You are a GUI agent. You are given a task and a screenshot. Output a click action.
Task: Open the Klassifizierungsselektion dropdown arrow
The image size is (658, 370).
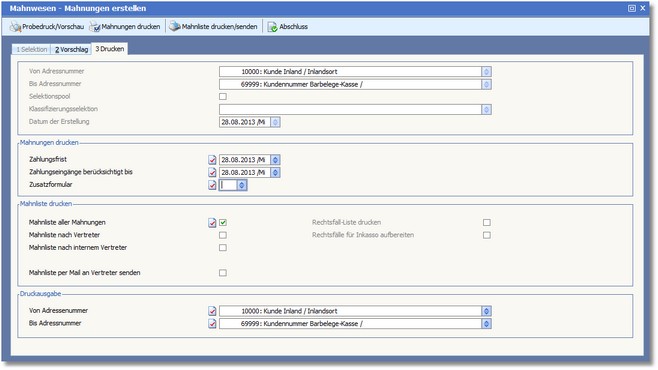tap(486, 109)
